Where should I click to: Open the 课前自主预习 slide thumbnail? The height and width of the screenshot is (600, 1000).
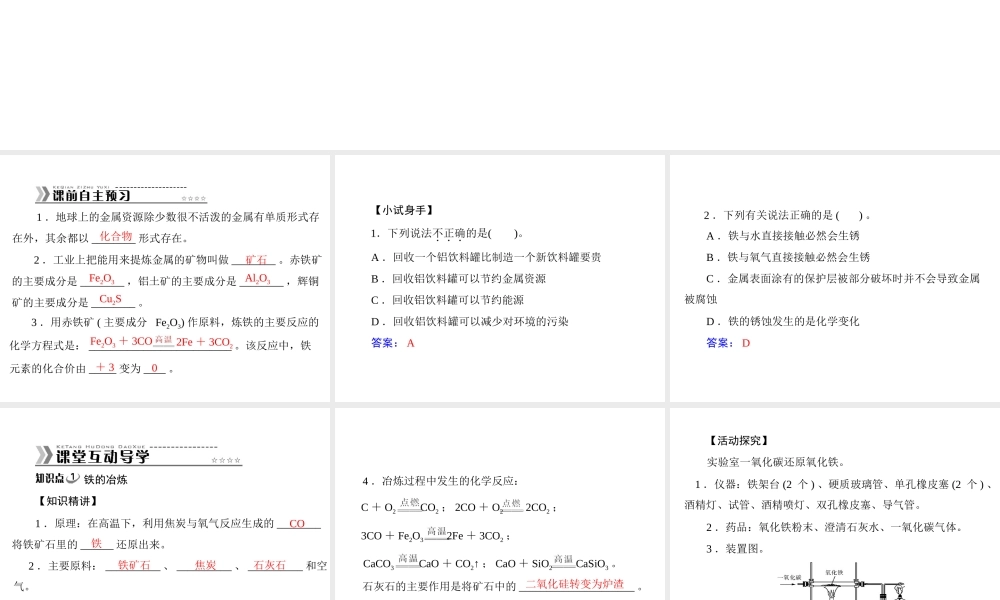point(165,279)
